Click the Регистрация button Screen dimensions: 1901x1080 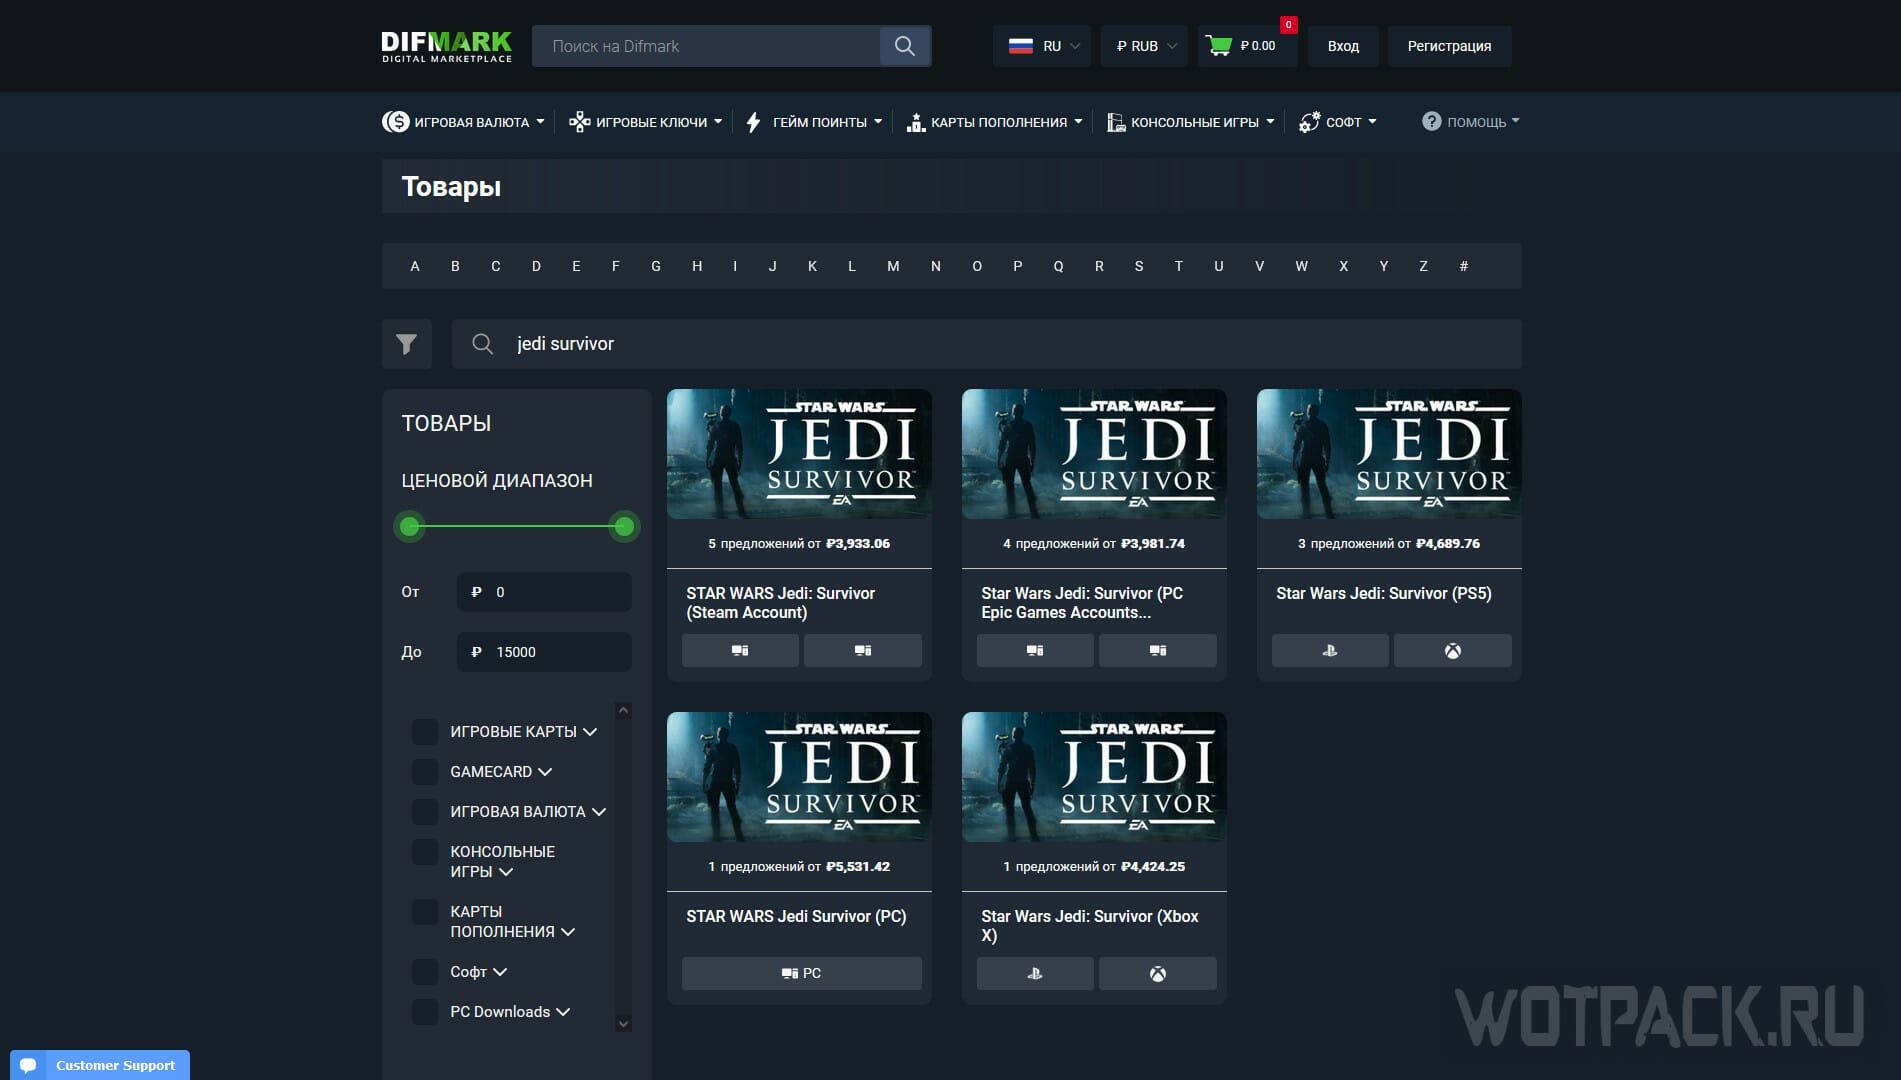point(1448,46)
